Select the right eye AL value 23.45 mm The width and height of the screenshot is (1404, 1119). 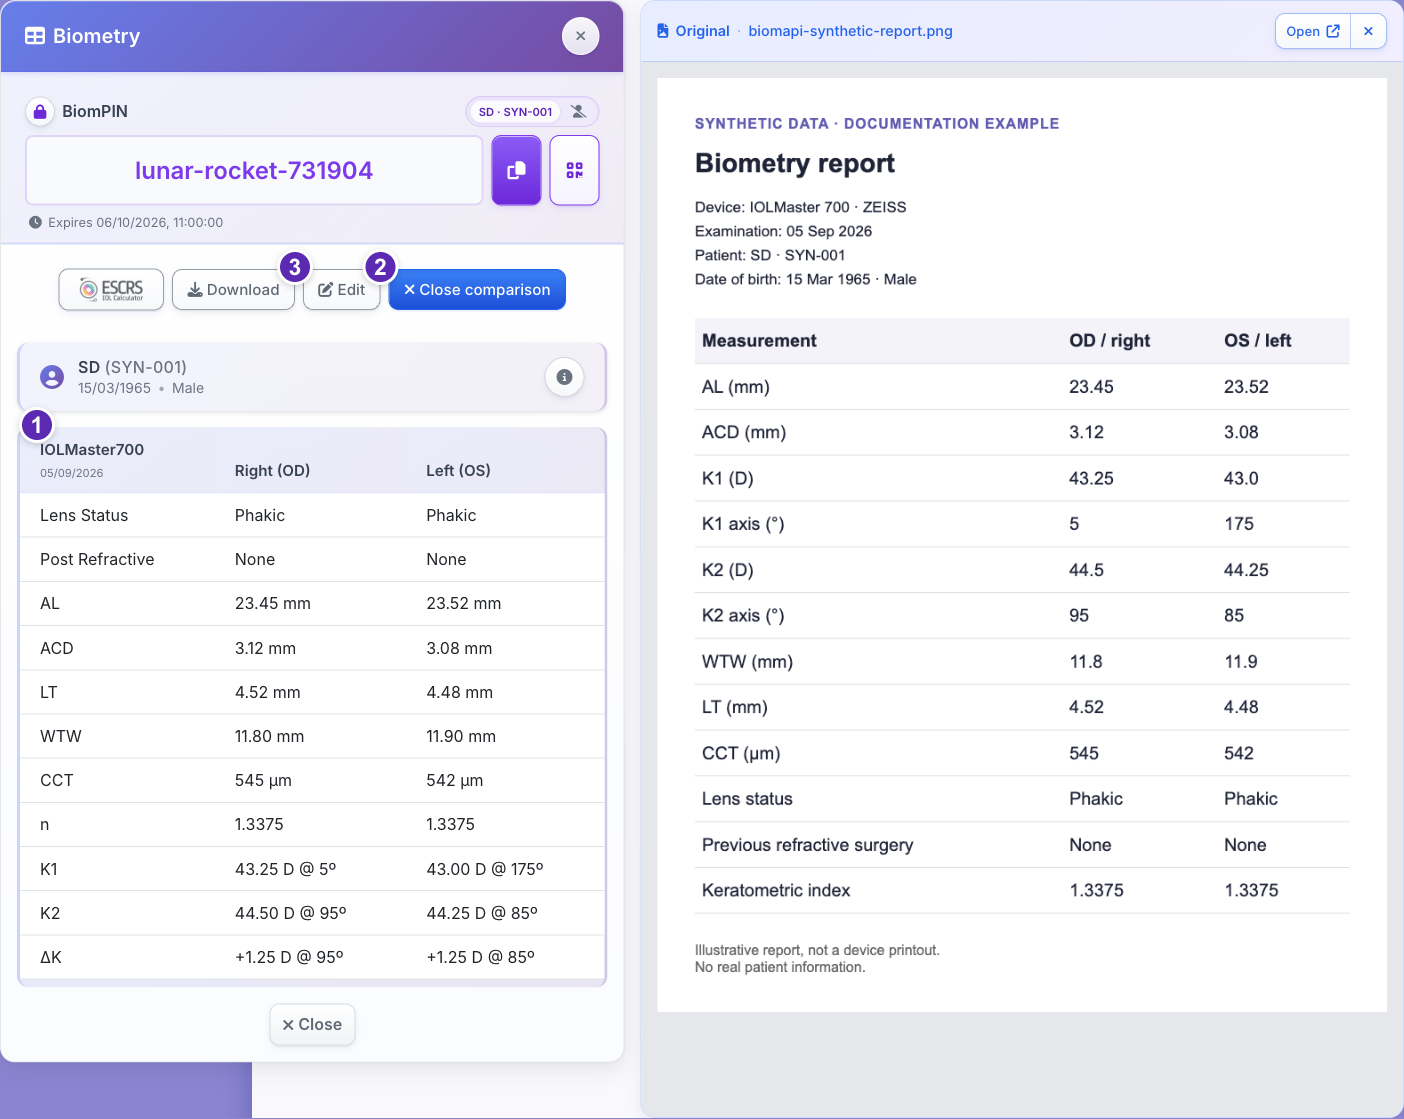tap(273, 603)
